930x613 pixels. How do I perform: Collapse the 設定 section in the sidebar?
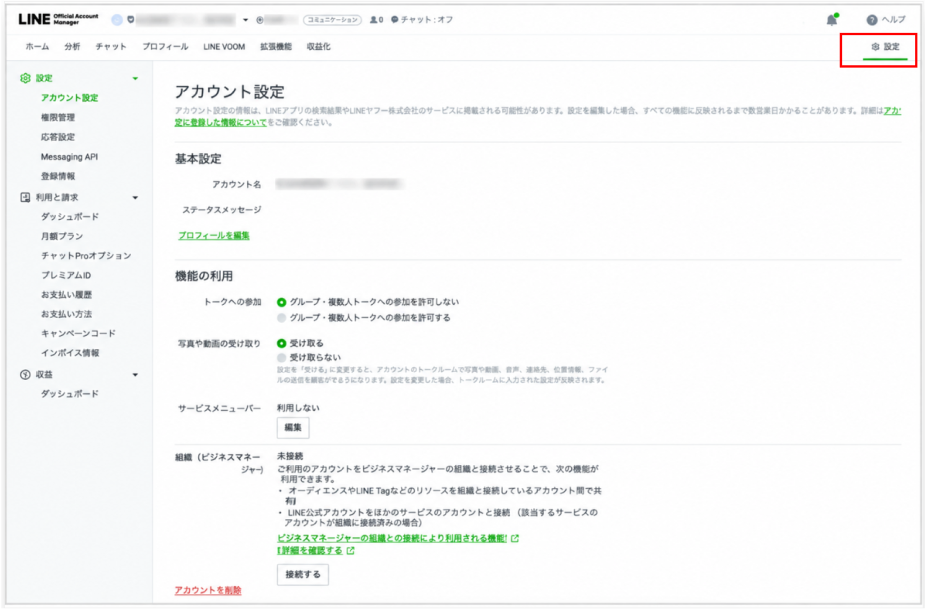[135, 79]
